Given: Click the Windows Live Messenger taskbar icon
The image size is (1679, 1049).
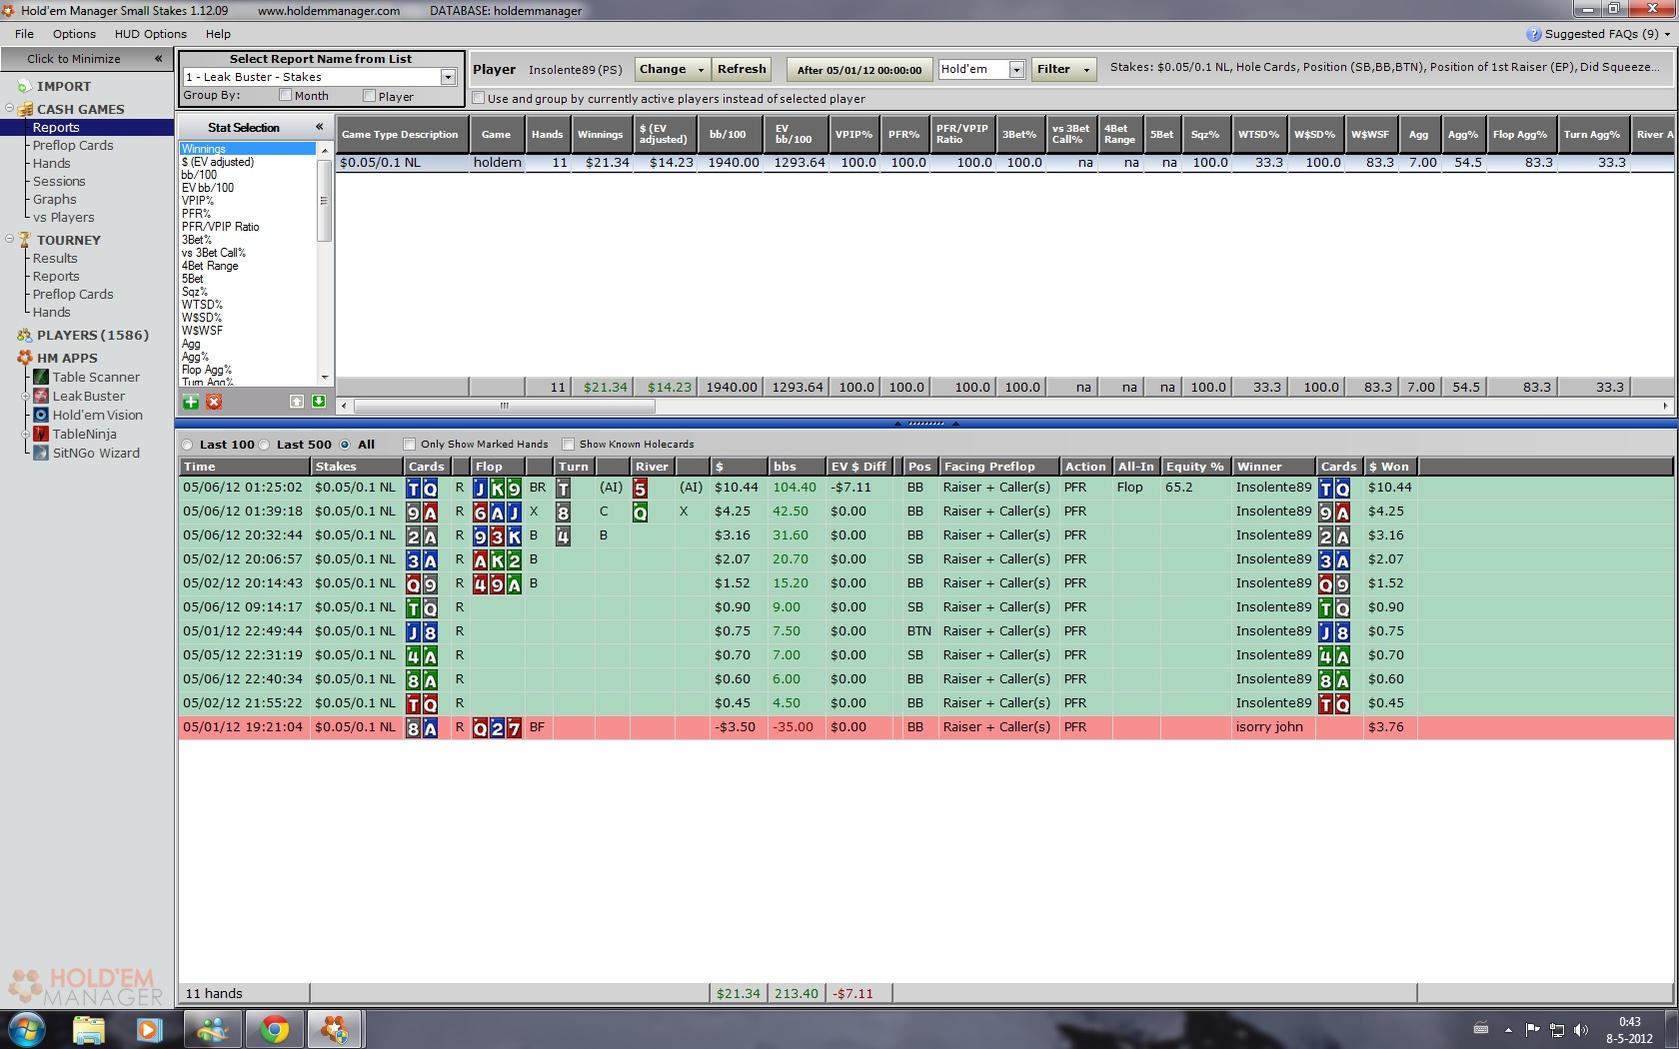Looking at the screenshot, I should (x=211, y=1029).
